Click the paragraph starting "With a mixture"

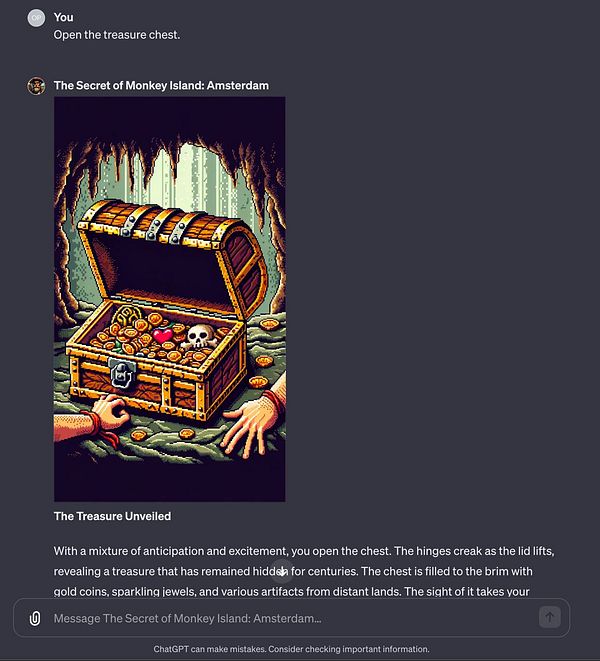pos(304,571)
